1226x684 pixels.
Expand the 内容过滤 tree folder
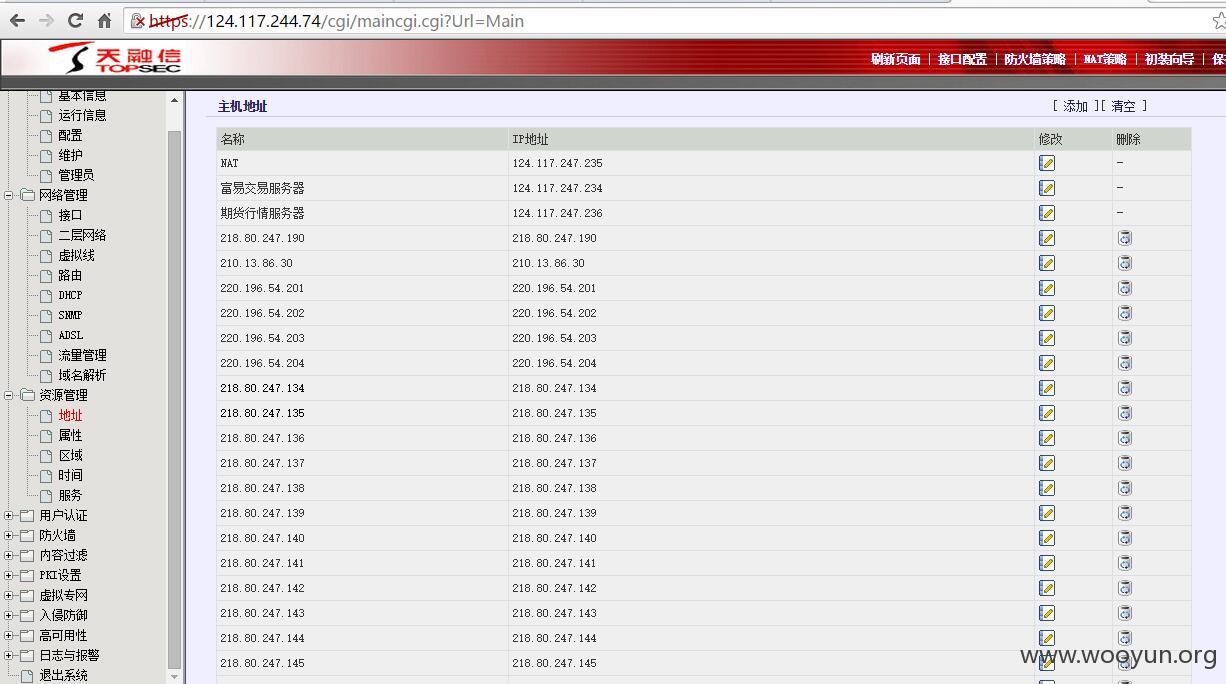click(x=9, y=555)
